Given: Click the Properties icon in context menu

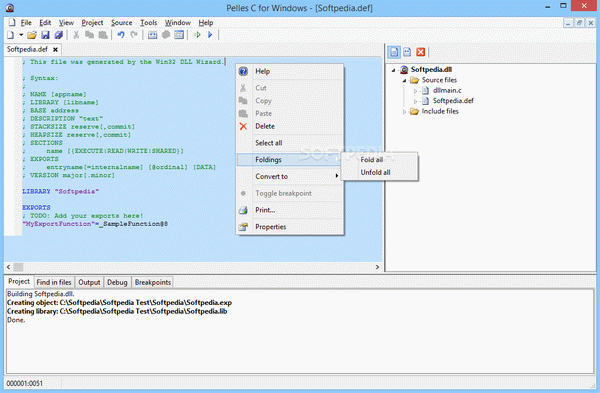Looking at the screenshot, I should pos(243,227).
